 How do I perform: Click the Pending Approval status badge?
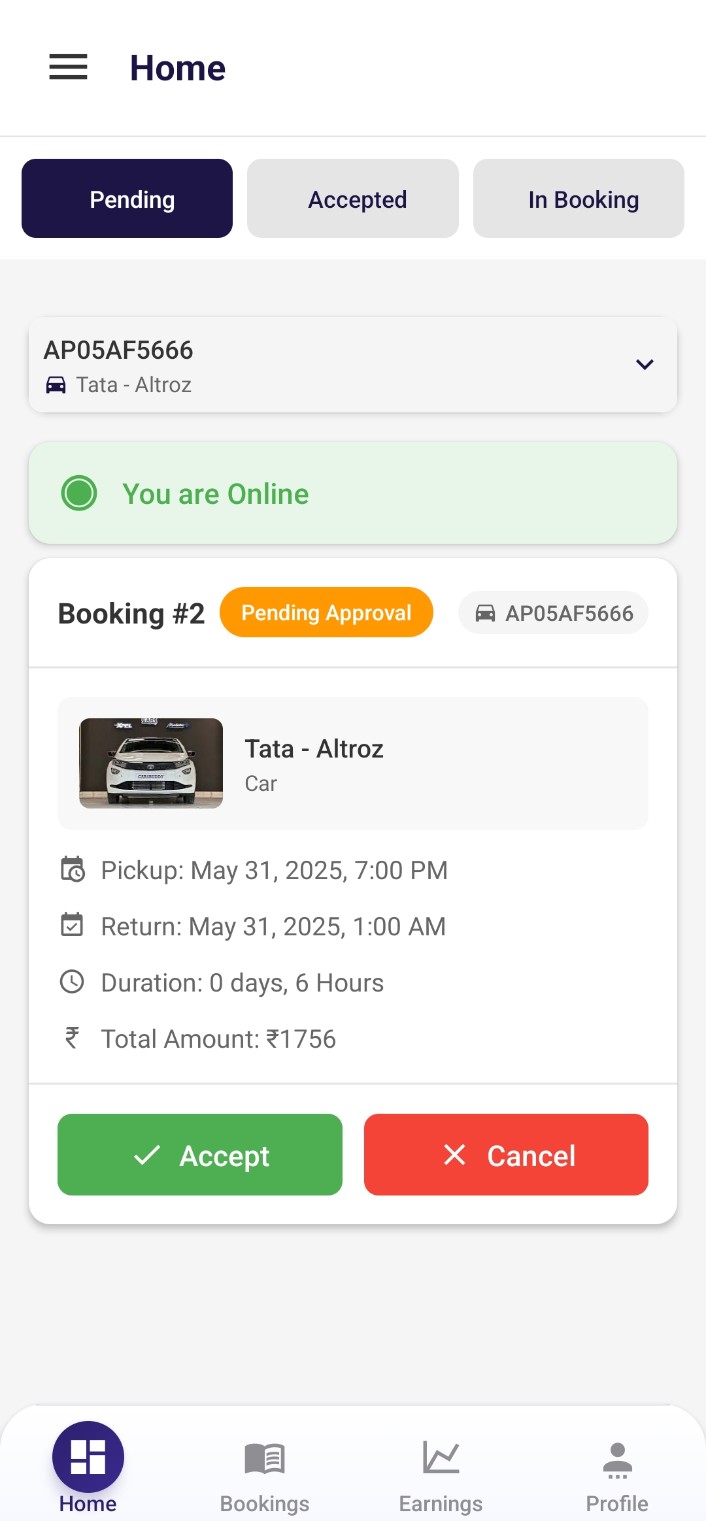pos(326,612)
